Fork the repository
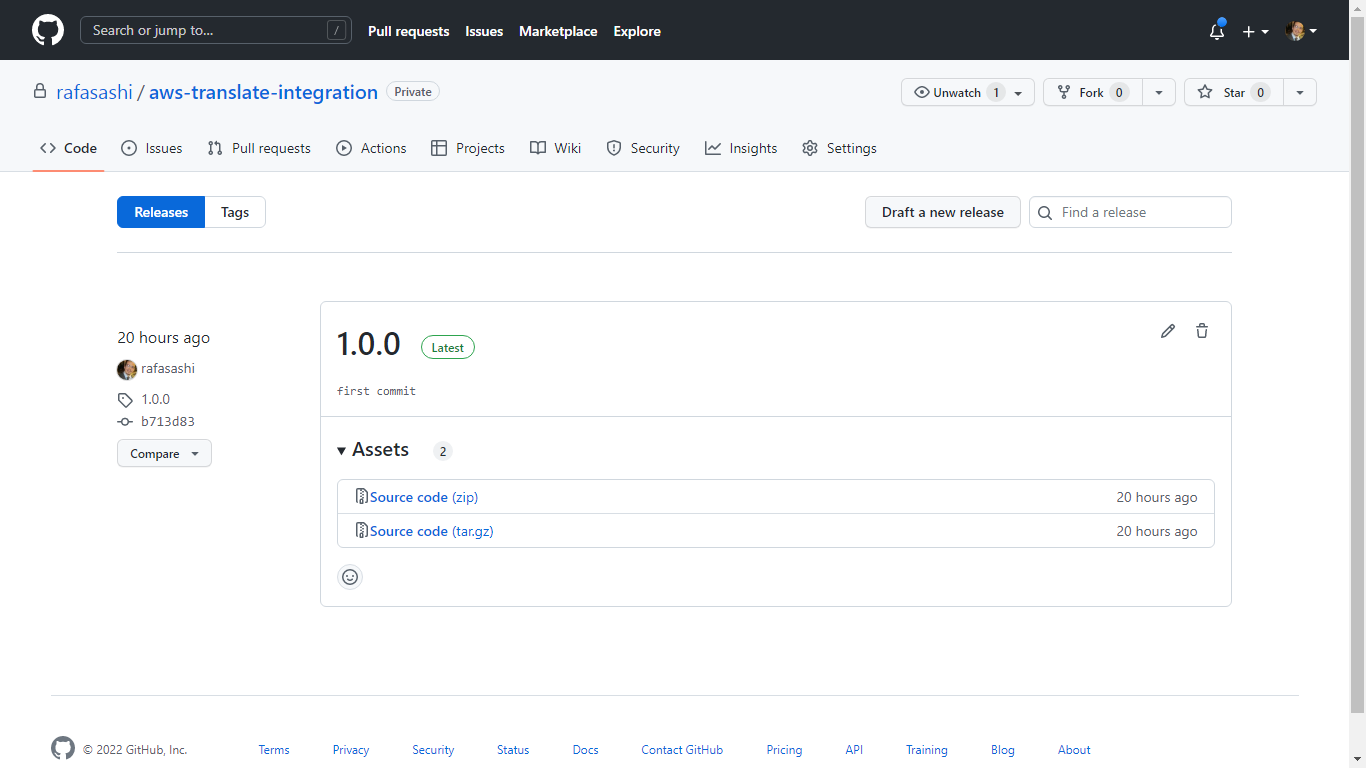Screen dimensions: 1366x768 1092,92
